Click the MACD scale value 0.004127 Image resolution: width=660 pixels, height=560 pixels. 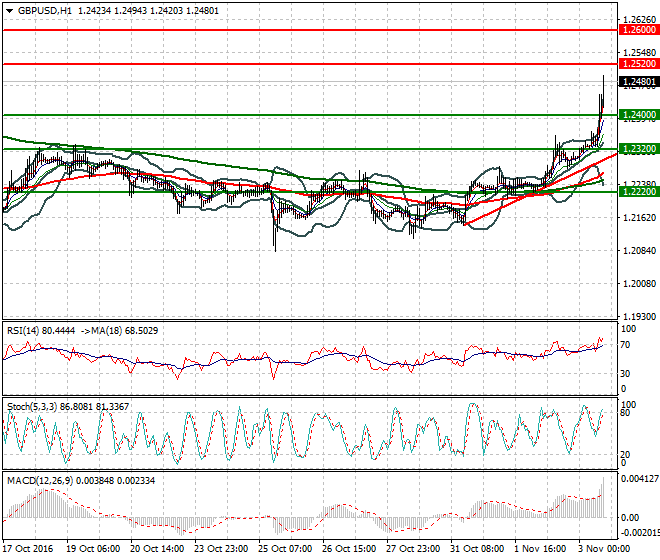click(640, 479)
